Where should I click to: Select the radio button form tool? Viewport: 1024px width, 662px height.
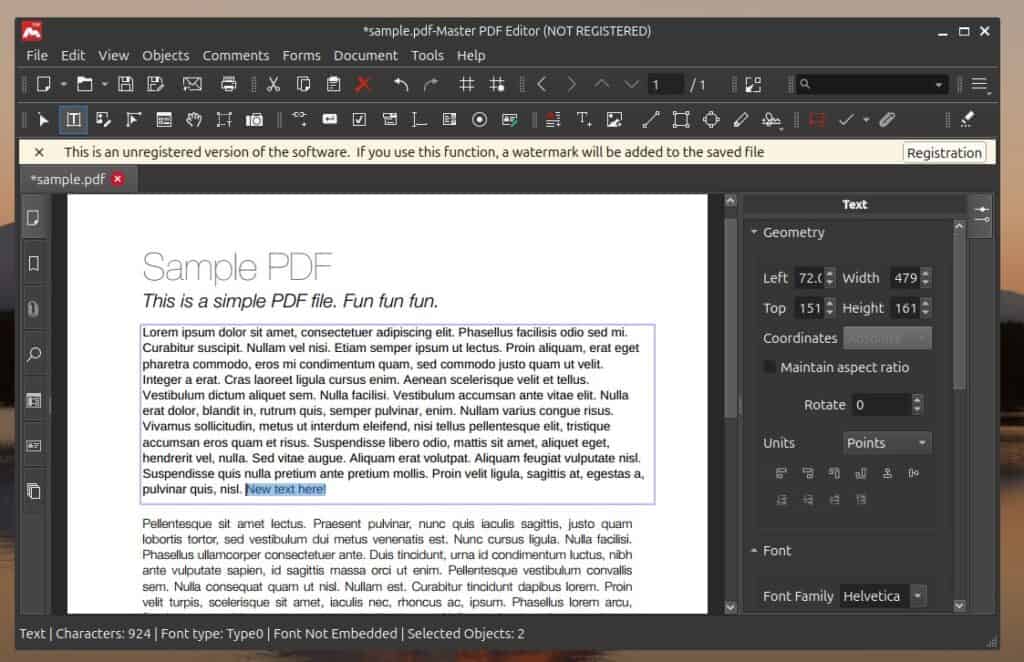pyautogui.click(x=479, y=120)
